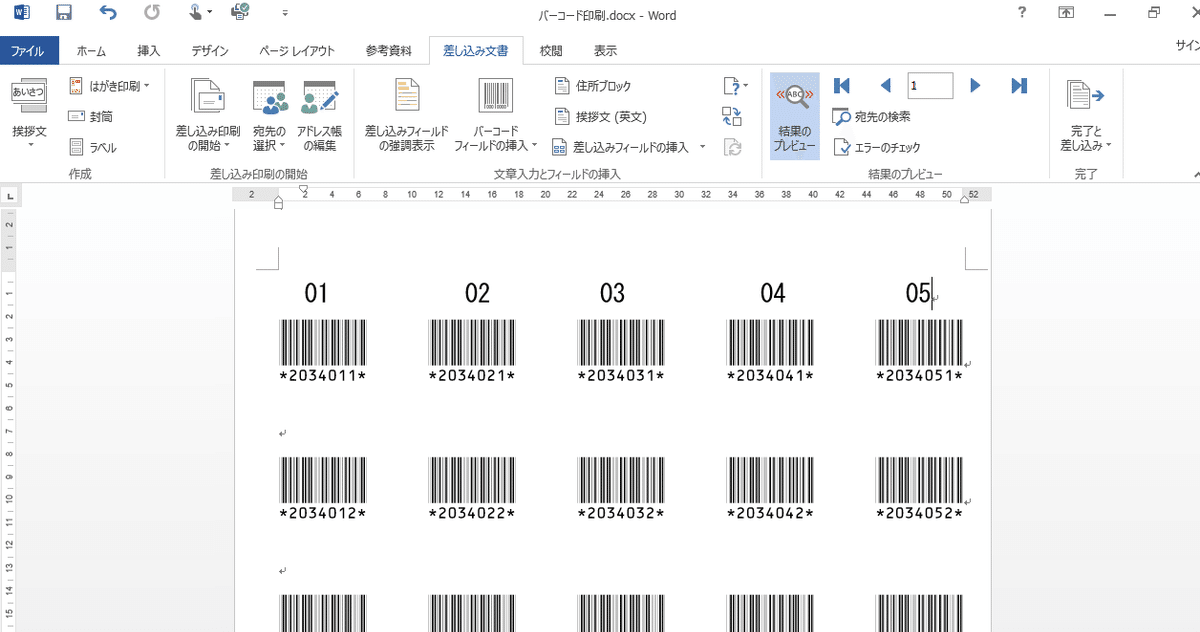Screen dimensions: 1200x632
Task: Open the Rules dropdown icon
Action: pyautogui.click(x=734, y=86)
